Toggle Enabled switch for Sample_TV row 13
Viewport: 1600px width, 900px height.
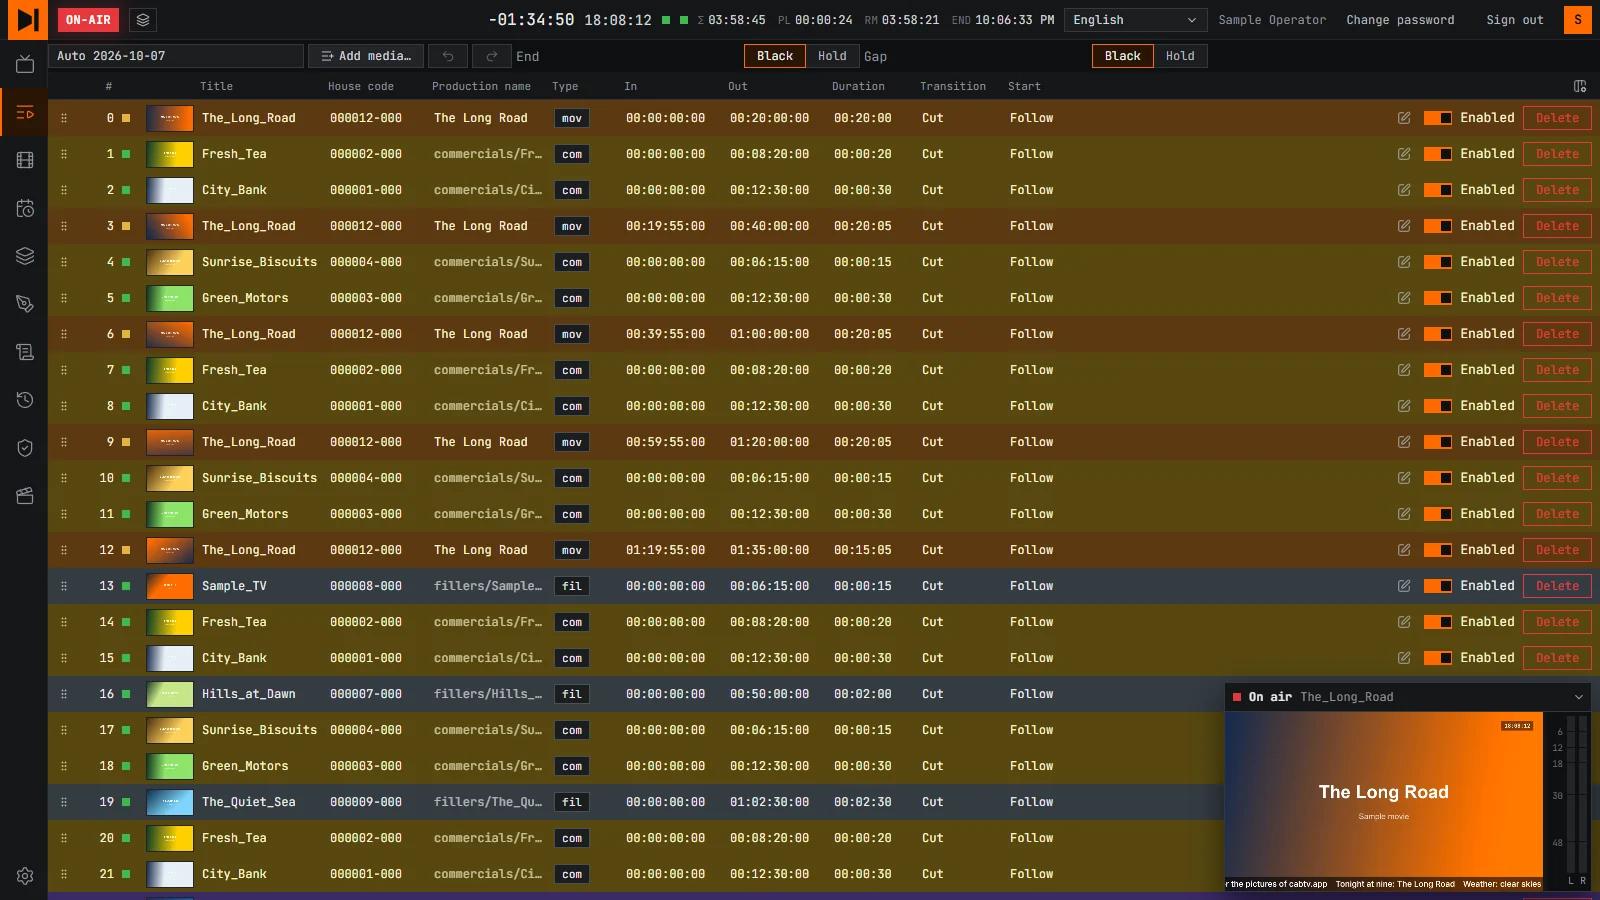click(1438, 586)
